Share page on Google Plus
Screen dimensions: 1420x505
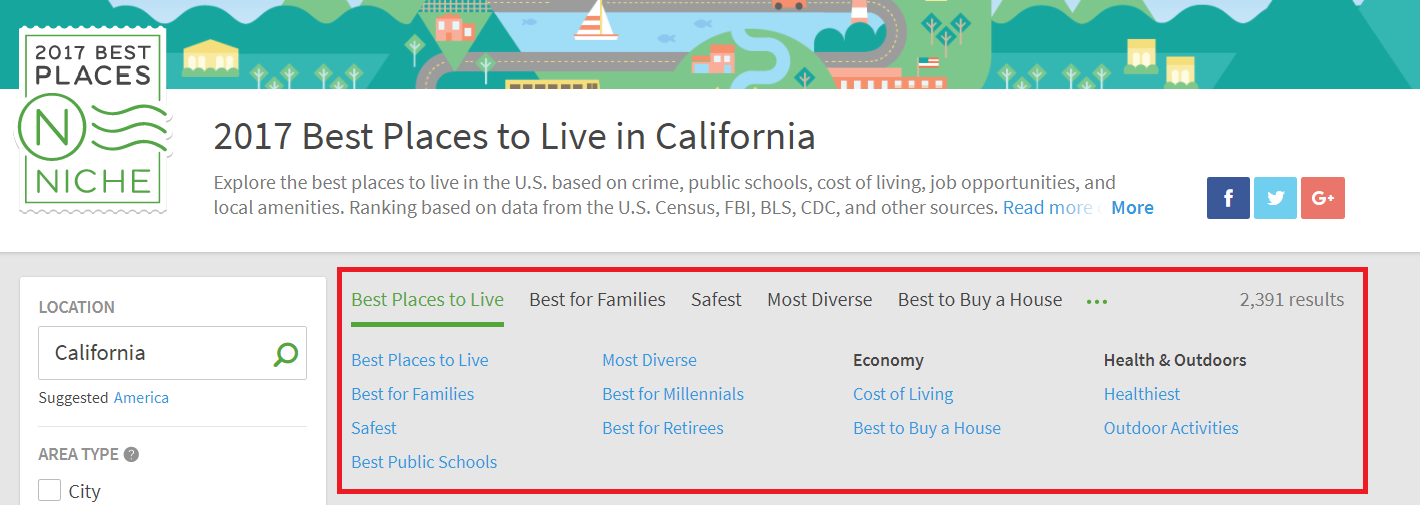[1323, 198]
